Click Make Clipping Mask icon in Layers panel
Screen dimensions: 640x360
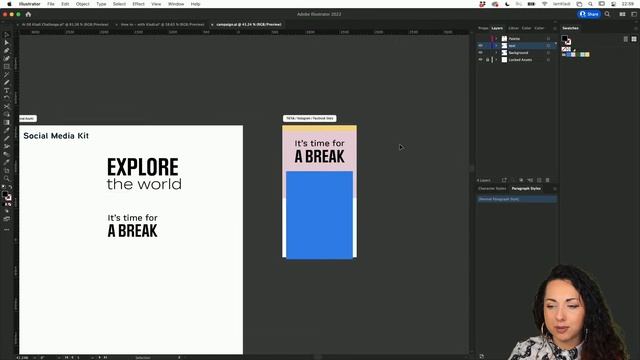521,180
